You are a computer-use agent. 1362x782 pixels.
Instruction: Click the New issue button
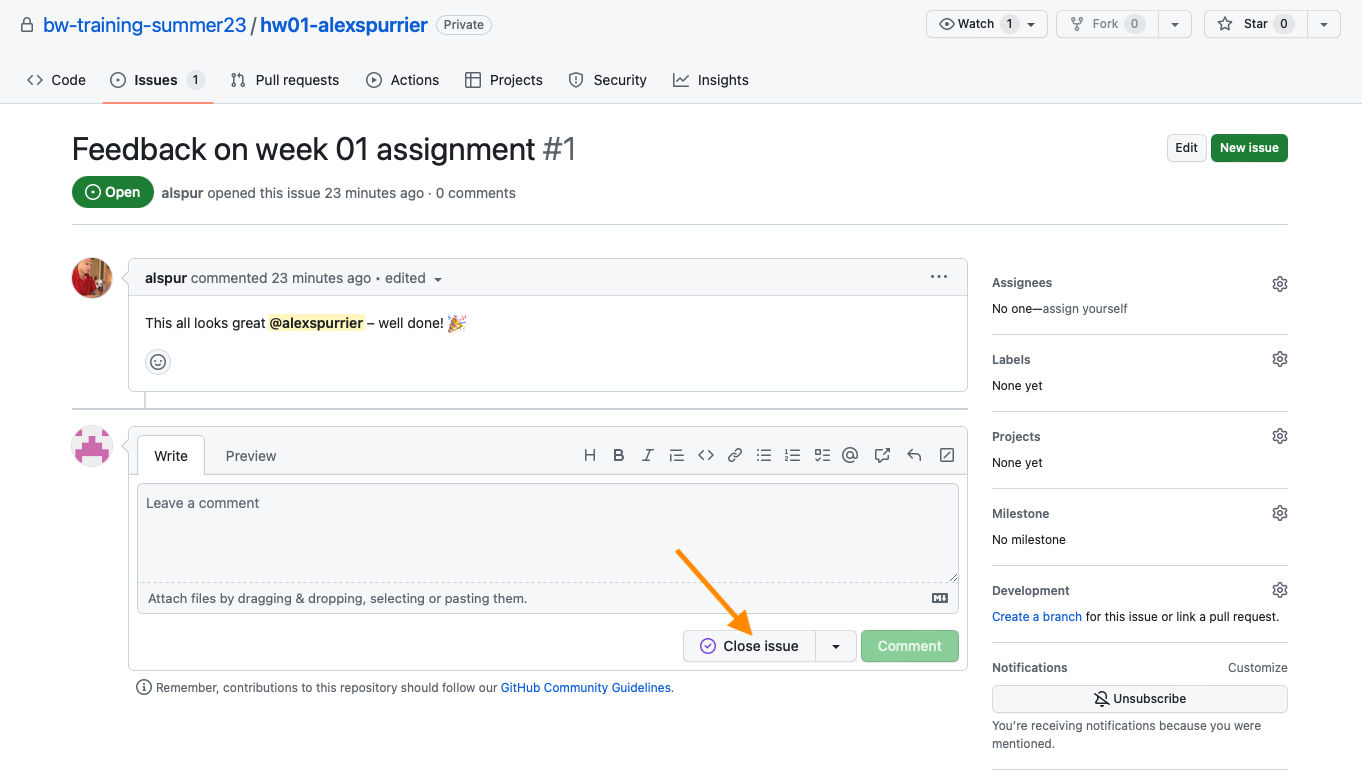pos(1249,148)
